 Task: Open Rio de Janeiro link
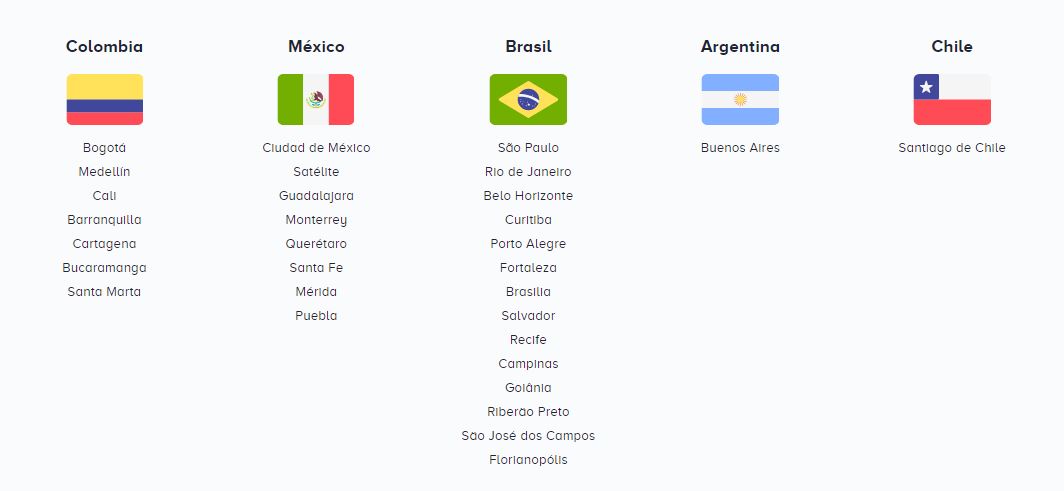[x=528, y=172]
